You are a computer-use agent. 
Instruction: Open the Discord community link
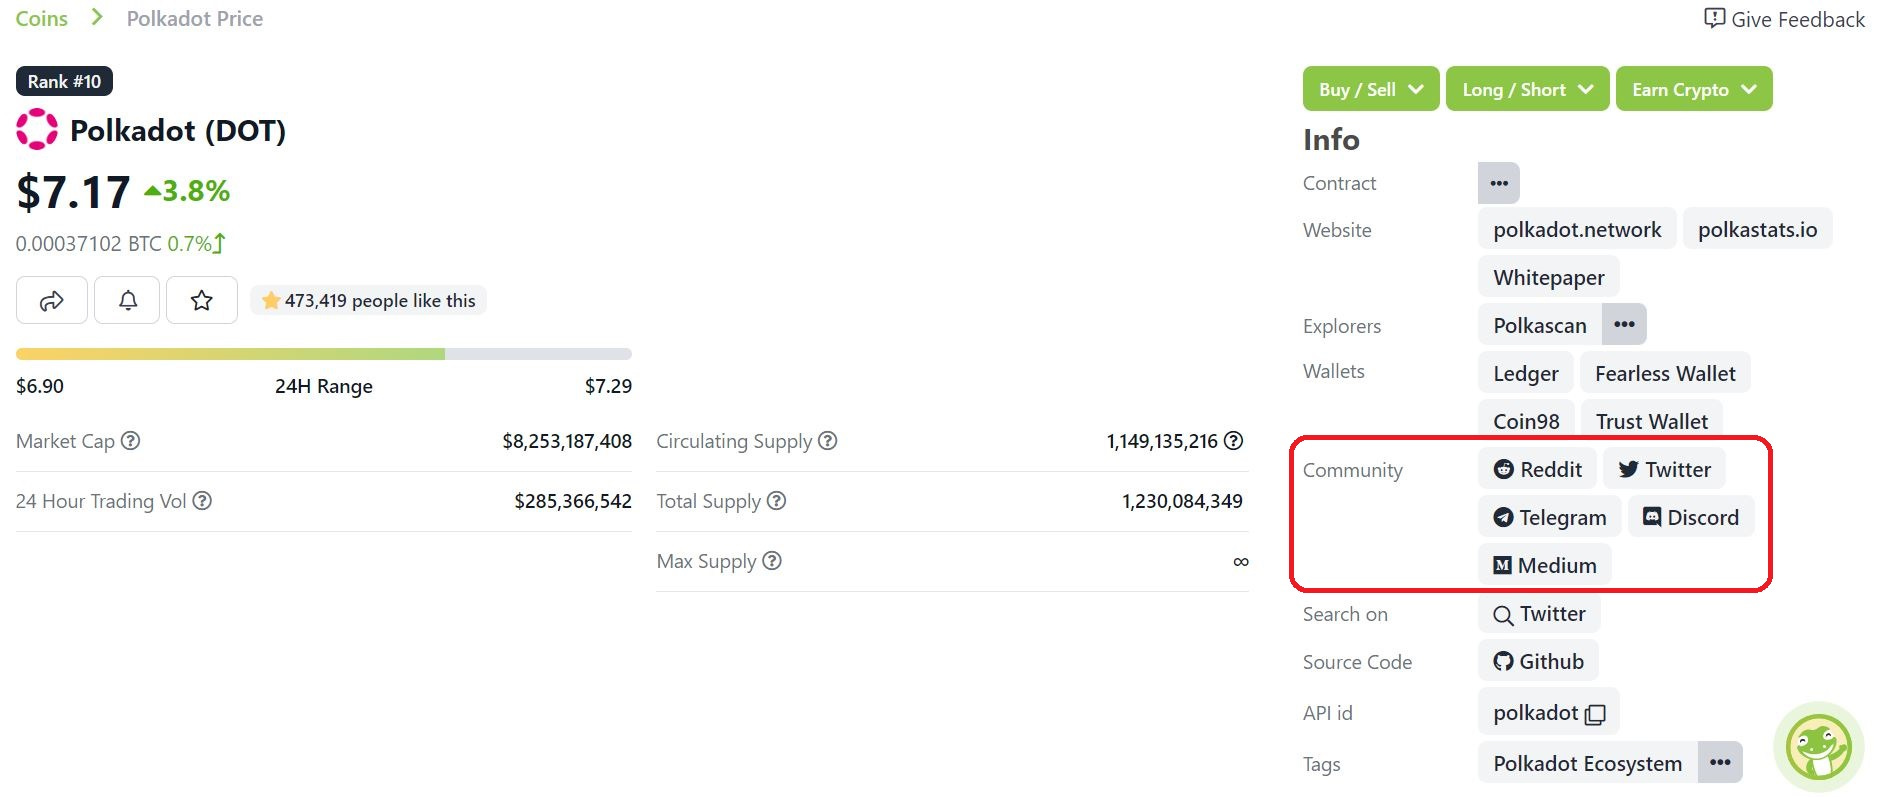click(1691, 517)
